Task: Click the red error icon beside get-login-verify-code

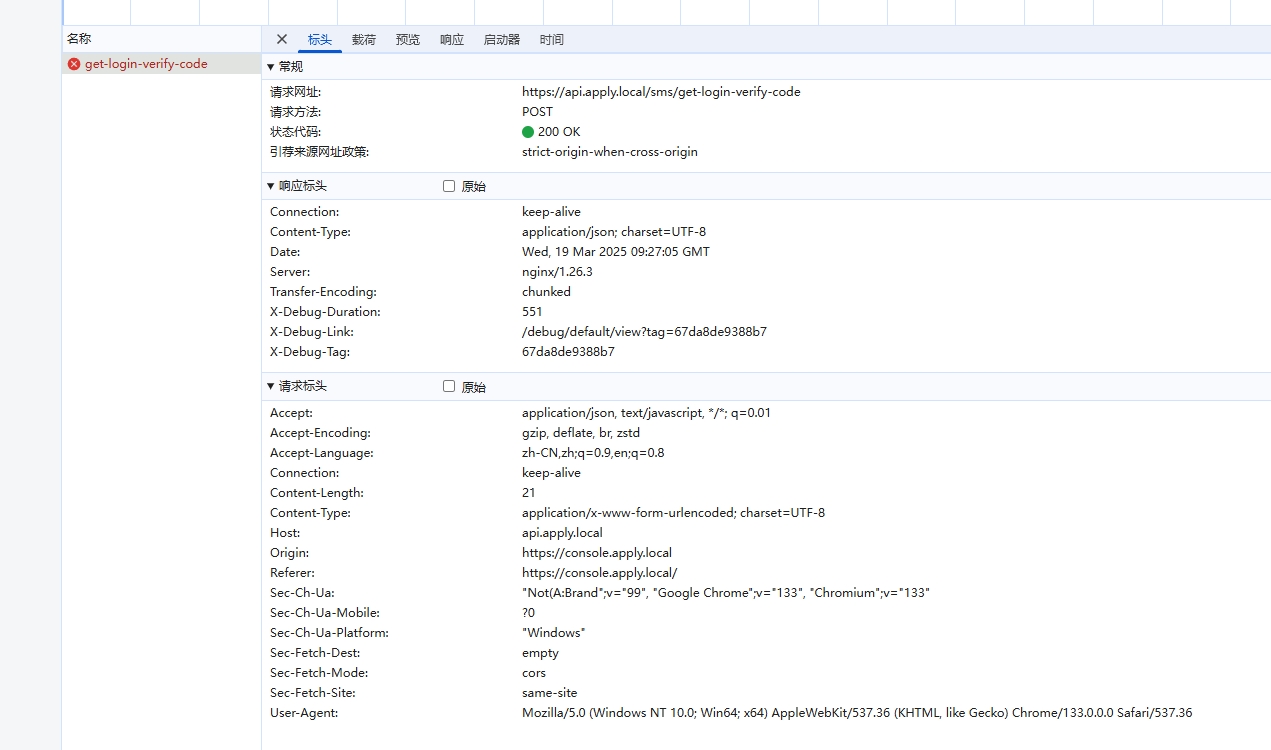Action: [74, 64]
